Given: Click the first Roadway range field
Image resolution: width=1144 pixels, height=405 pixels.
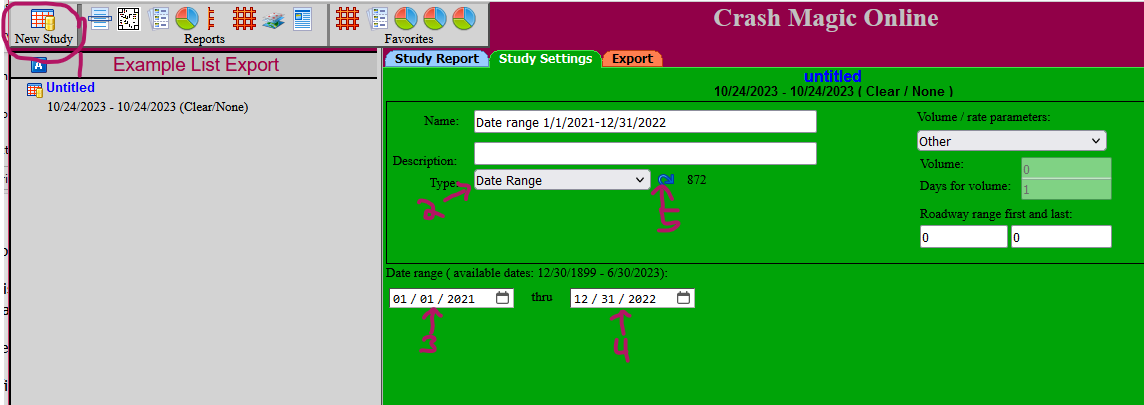Looking at the screenshot, I should coord(963,237).
